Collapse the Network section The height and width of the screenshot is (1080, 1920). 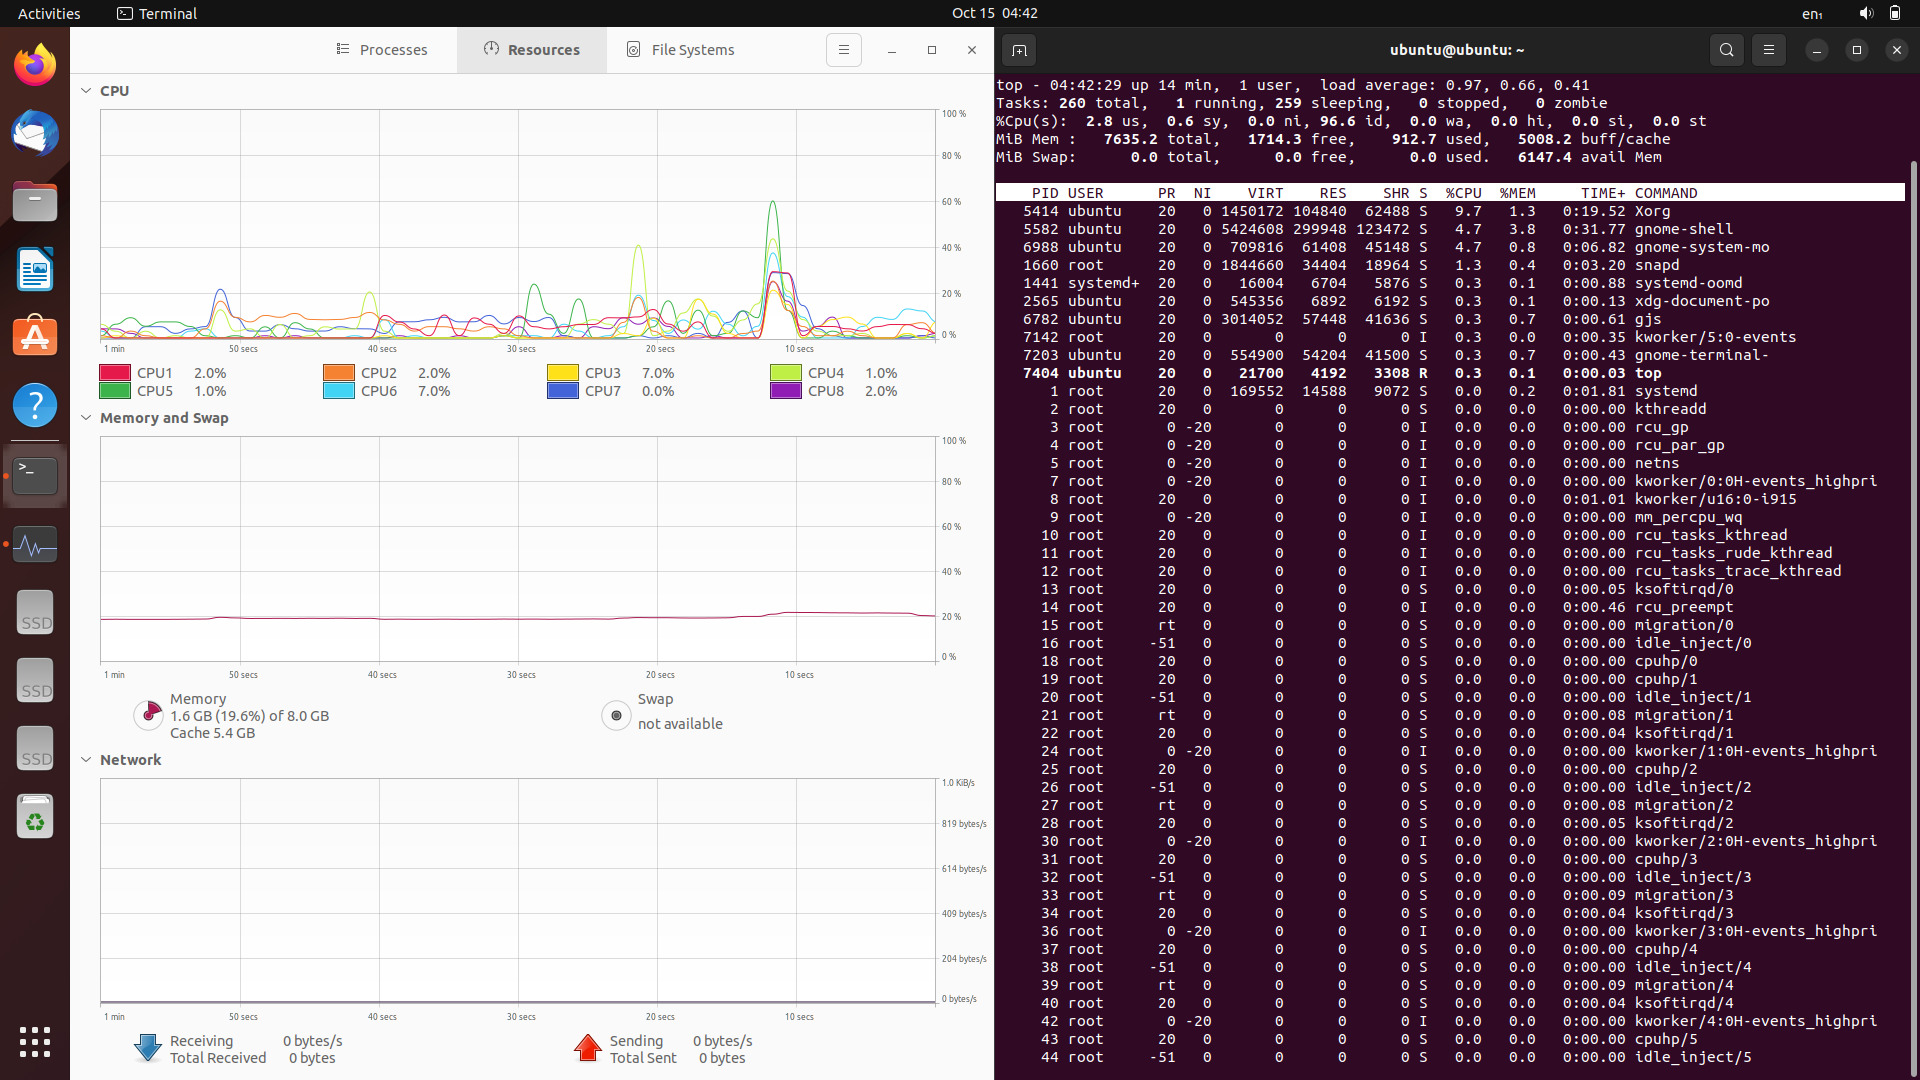tap(86, 760)
